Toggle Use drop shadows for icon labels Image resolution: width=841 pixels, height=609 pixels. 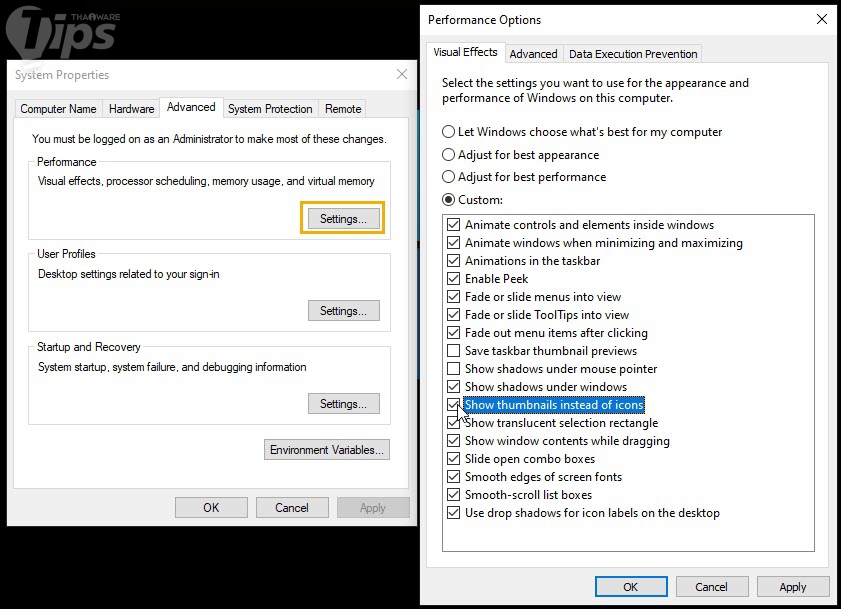click(453, 512)
